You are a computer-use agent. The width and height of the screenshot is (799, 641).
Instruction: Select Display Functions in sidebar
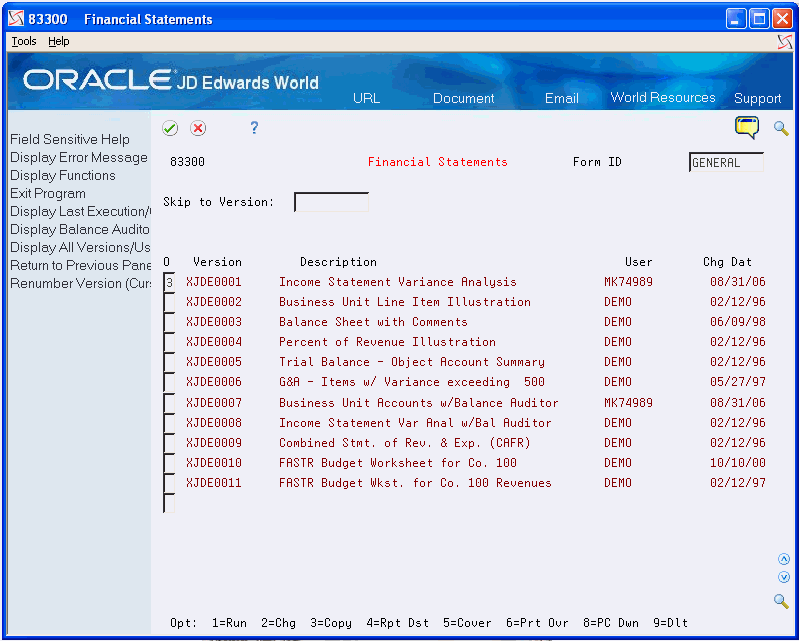tap(63, 175)
